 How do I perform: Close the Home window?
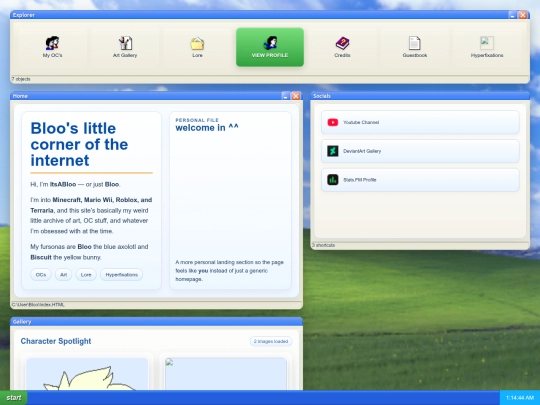click(x=296, y=96)
